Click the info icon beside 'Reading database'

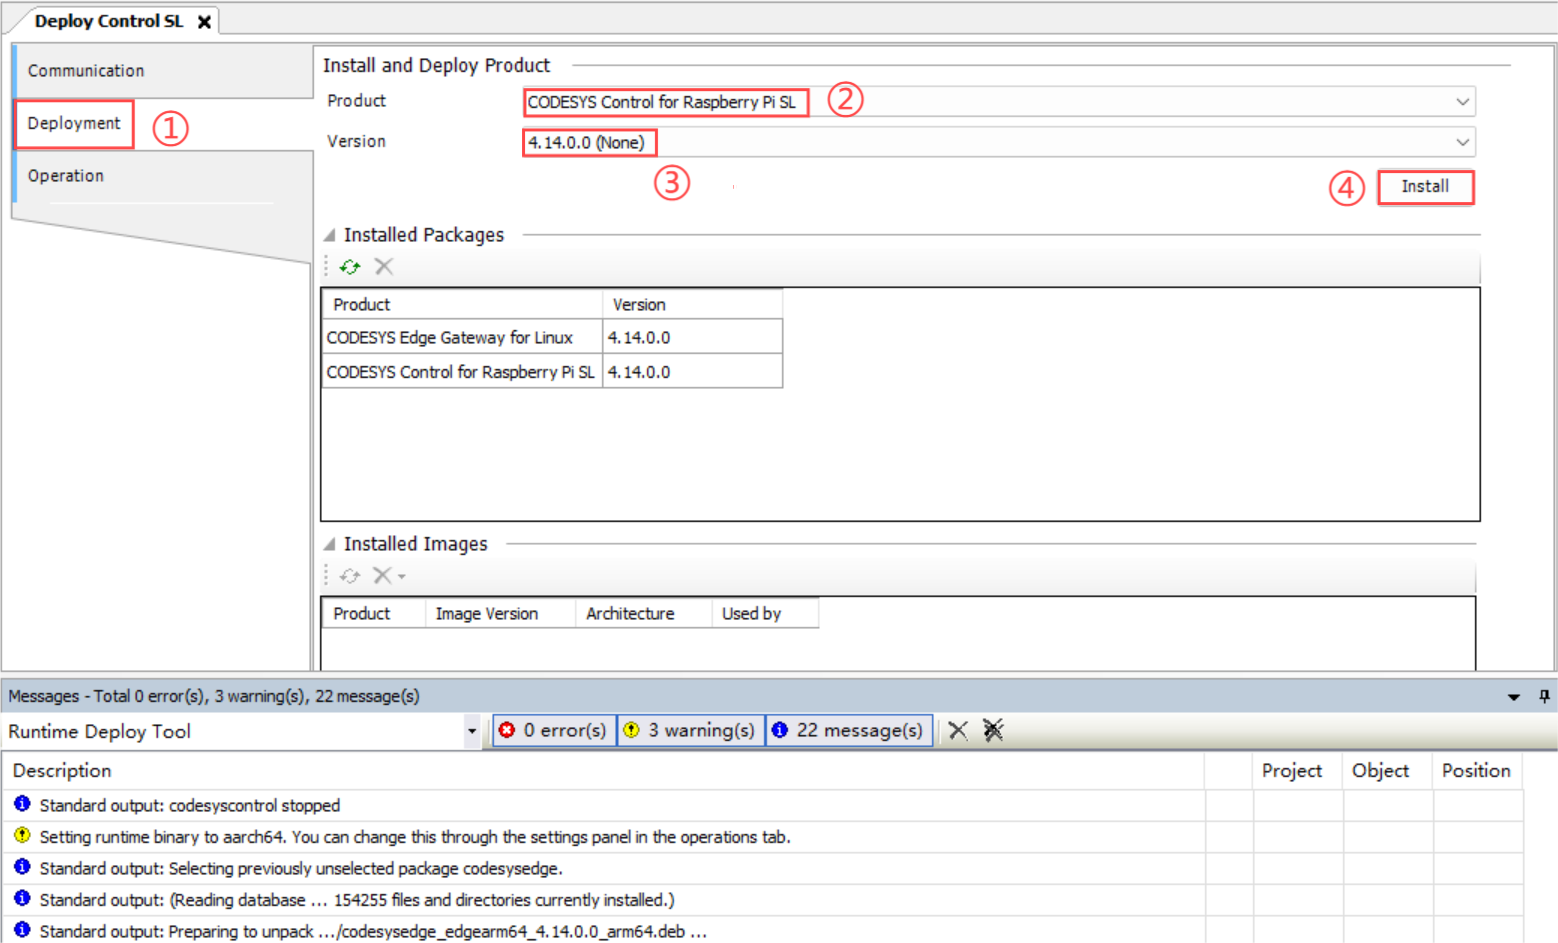[22, 898]
